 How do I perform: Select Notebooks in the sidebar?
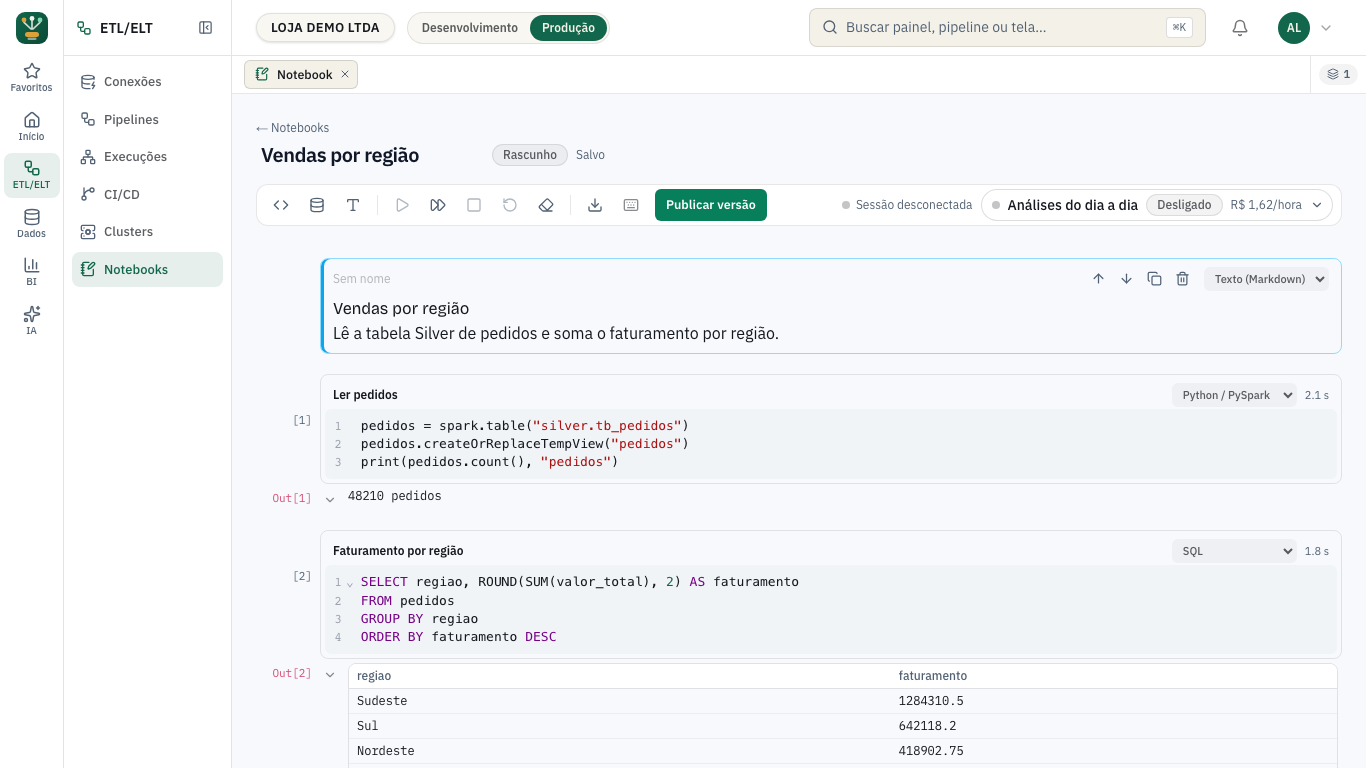tap(147, 269)
